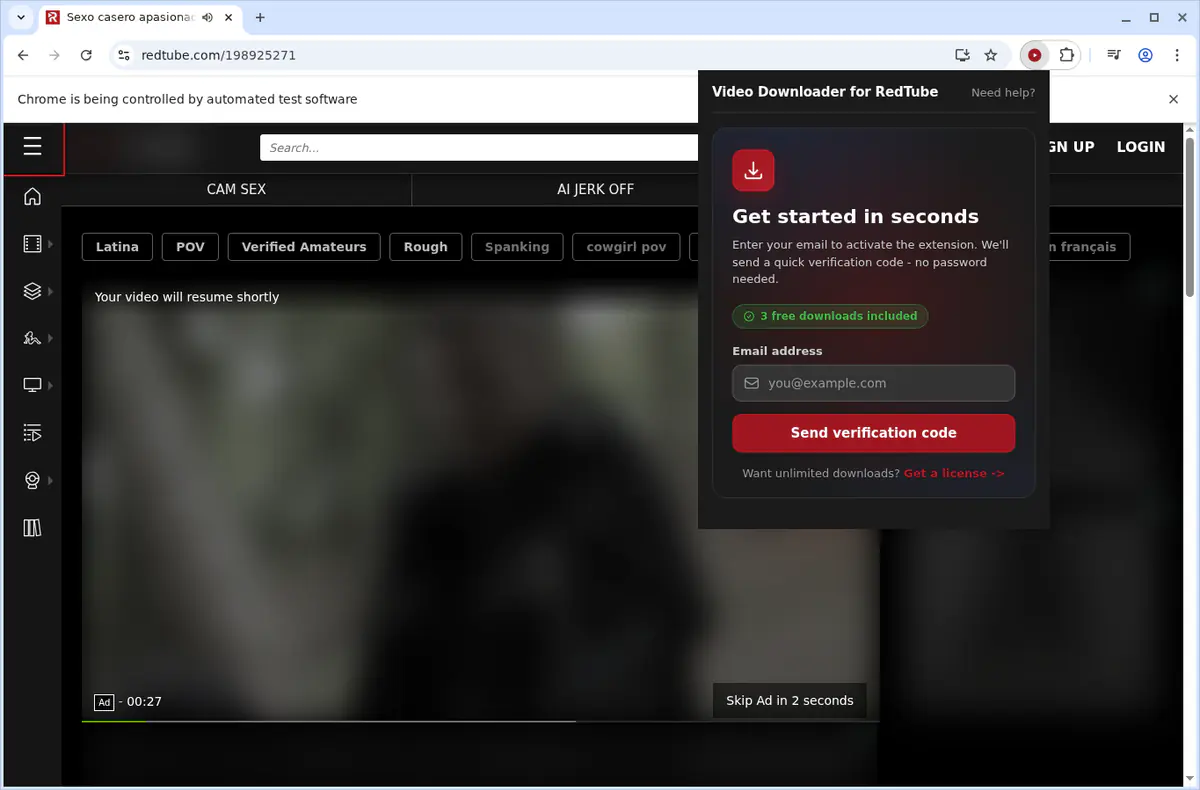The height and width of the screenshot is (790, 1200).
Task: Click the envelope icon in email field
Action: (x=751, y=383)
